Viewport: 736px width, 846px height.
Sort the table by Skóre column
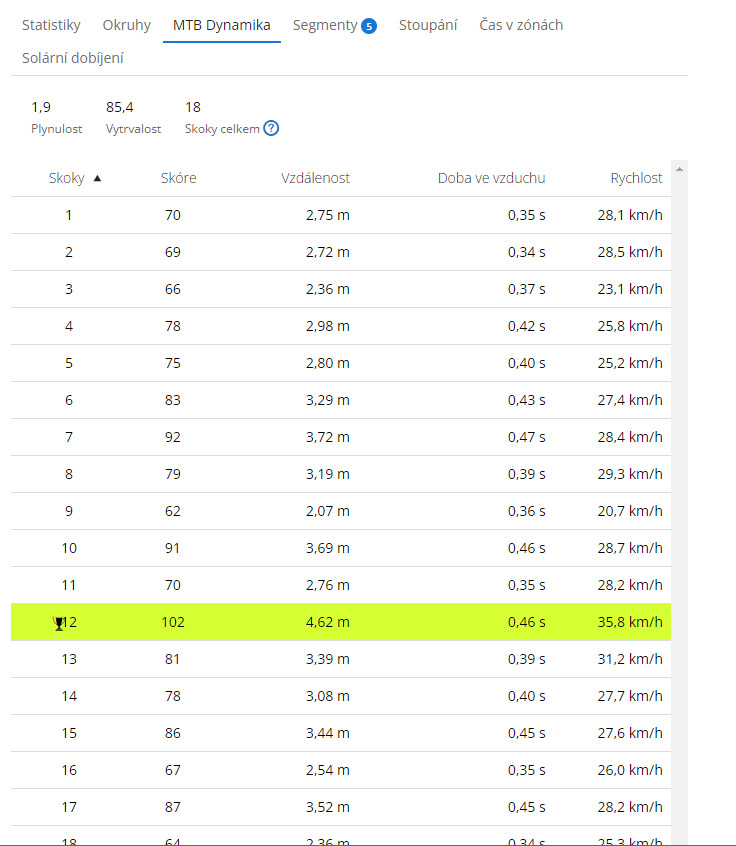click(178, 178)
